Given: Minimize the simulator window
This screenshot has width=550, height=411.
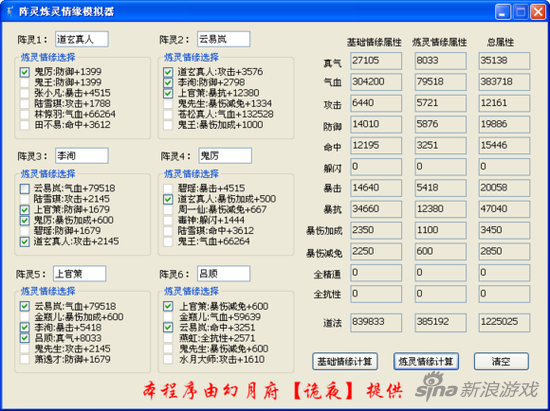Looking at the screenshot, I should coord(503,12).
